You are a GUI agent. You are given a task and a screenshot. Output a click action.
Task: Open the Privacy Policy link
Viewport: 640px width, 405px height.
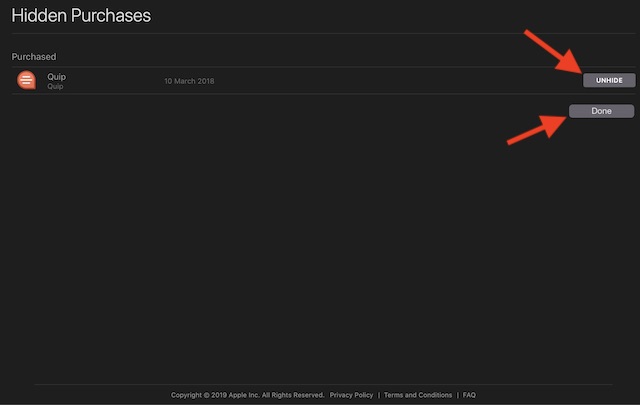pos(351,395)
